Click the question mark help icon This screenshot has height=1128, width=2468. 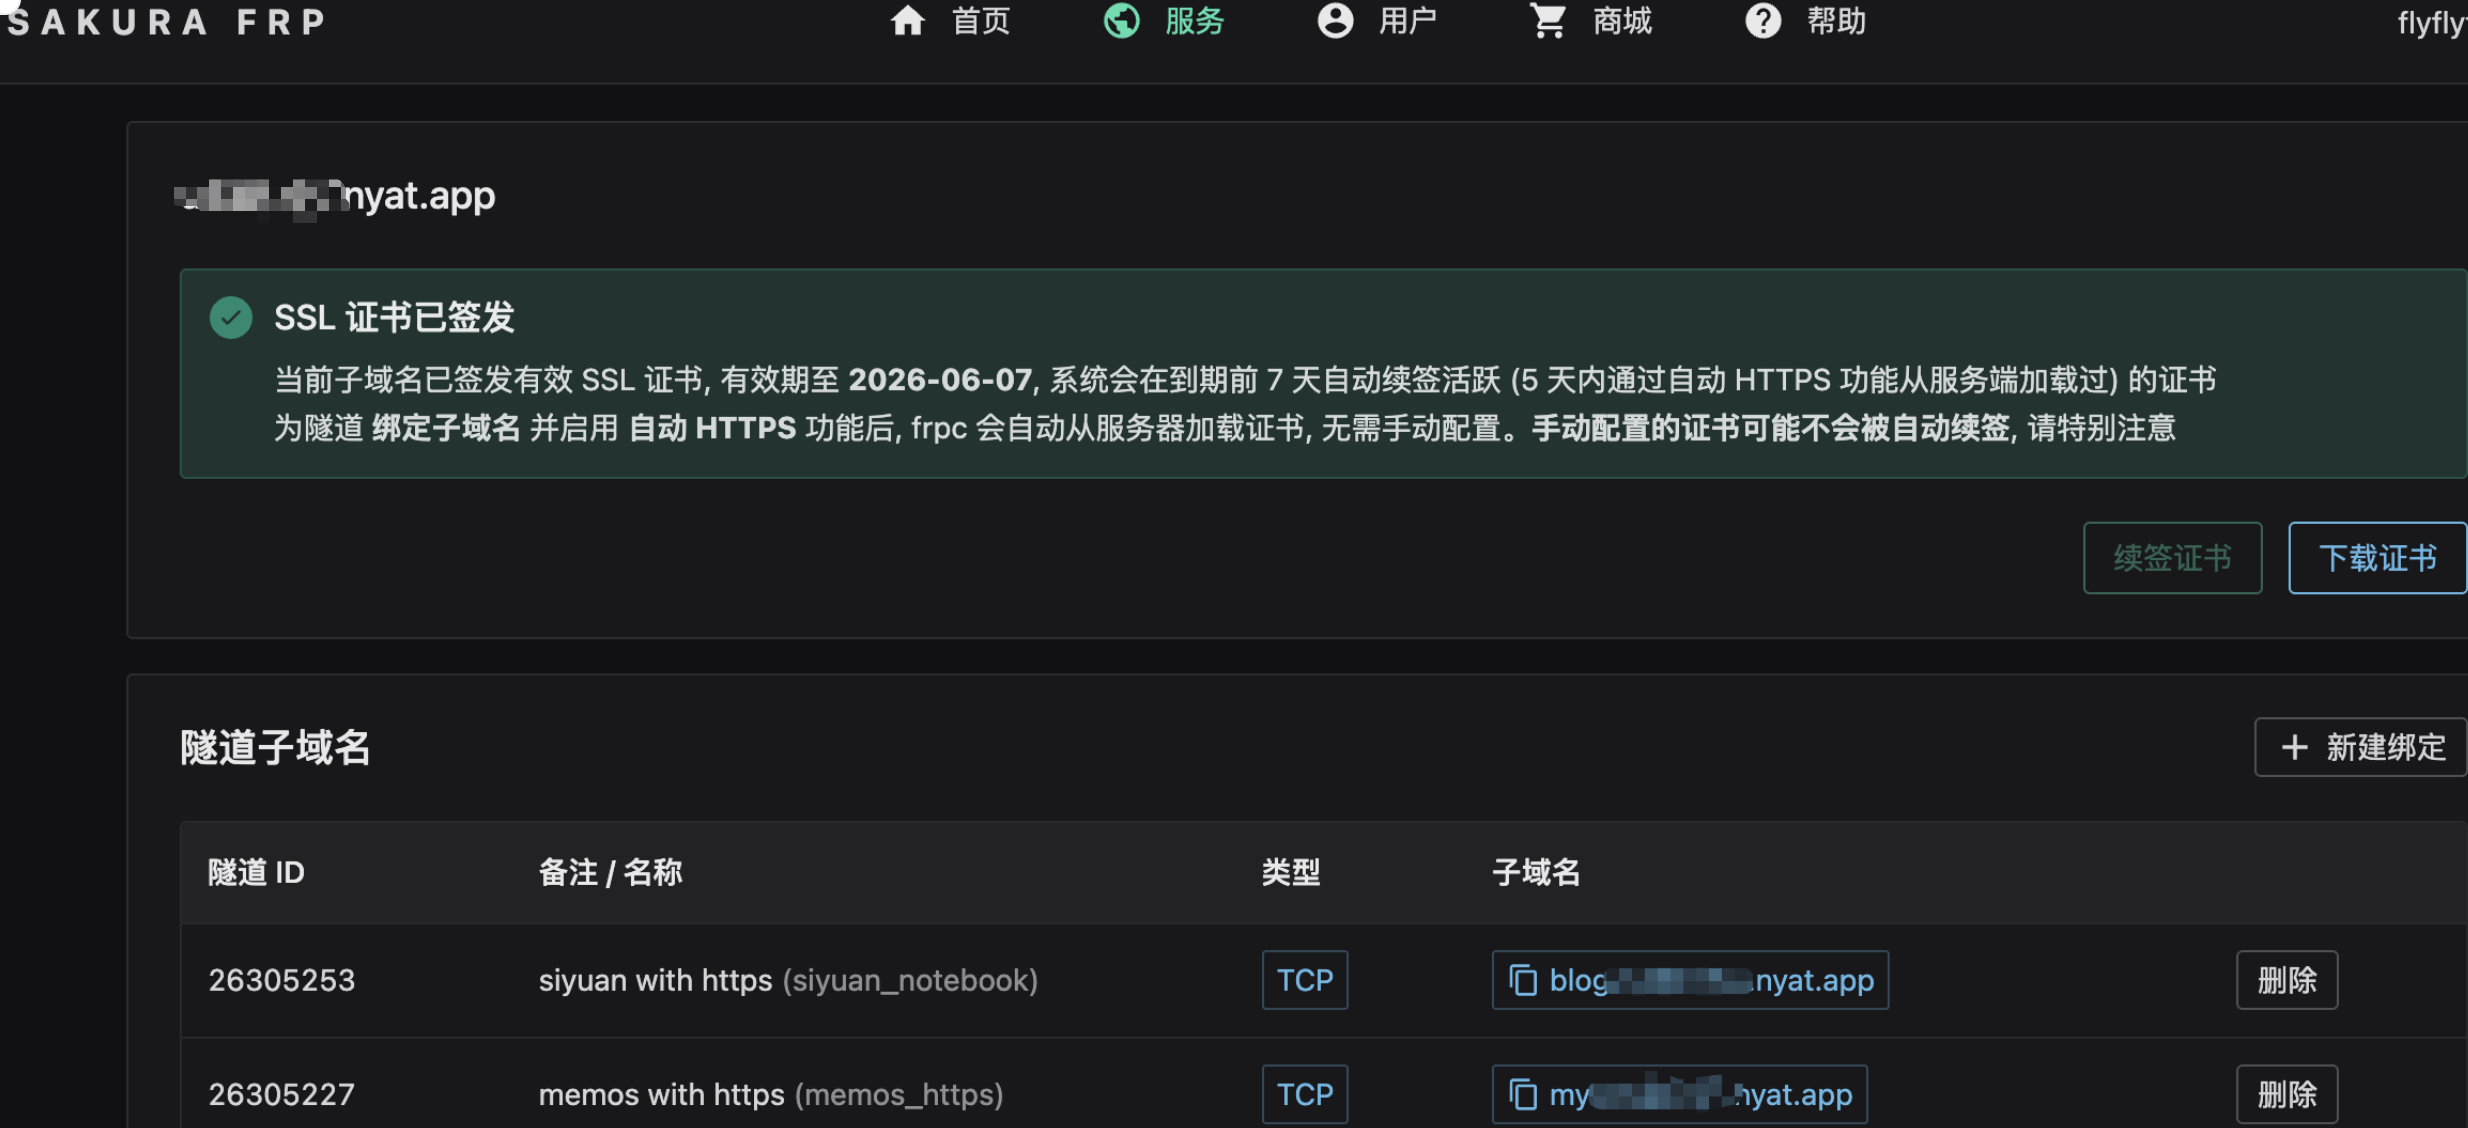click(1762, 21)
